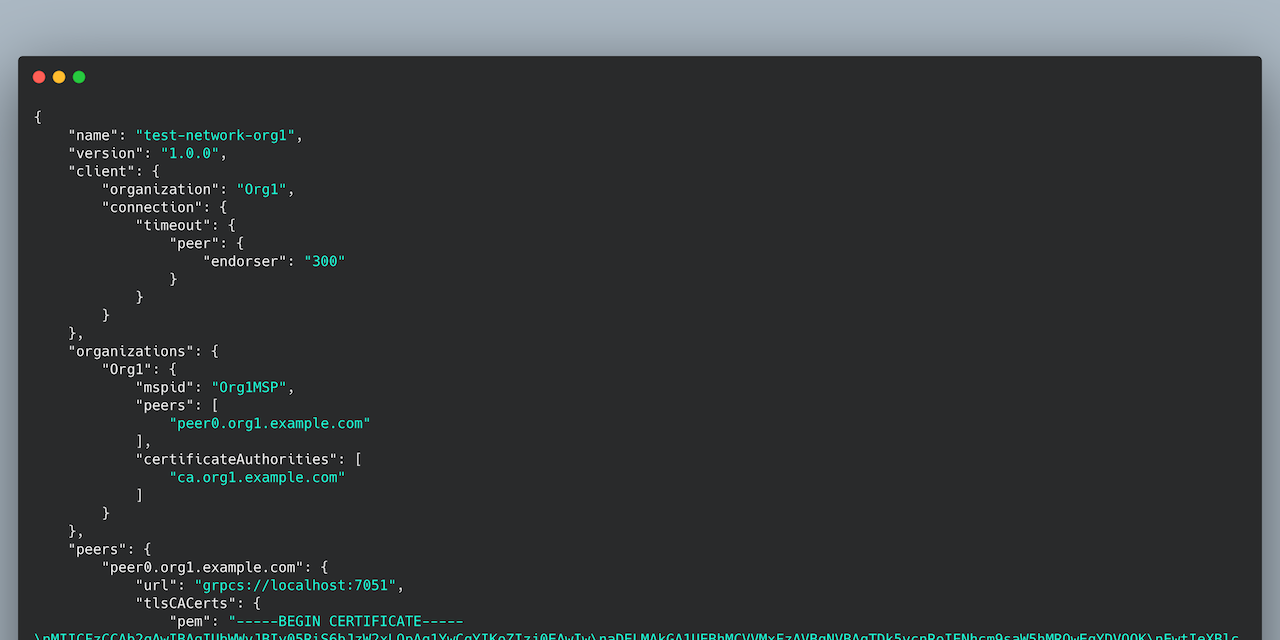Click the "client" key
Screen dimensions: 1280x640
coord(102,171)
